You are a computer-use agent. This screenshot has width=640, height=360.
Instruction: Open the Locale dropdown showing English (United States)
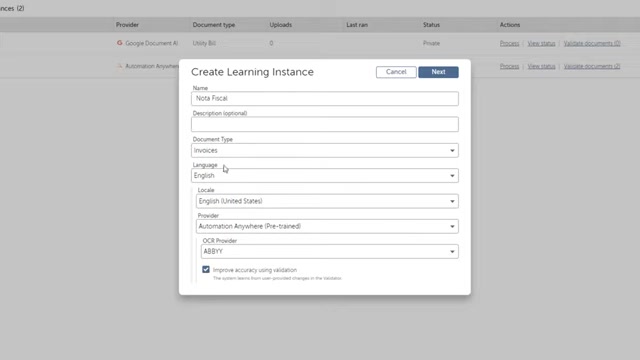tap(327, 201)
